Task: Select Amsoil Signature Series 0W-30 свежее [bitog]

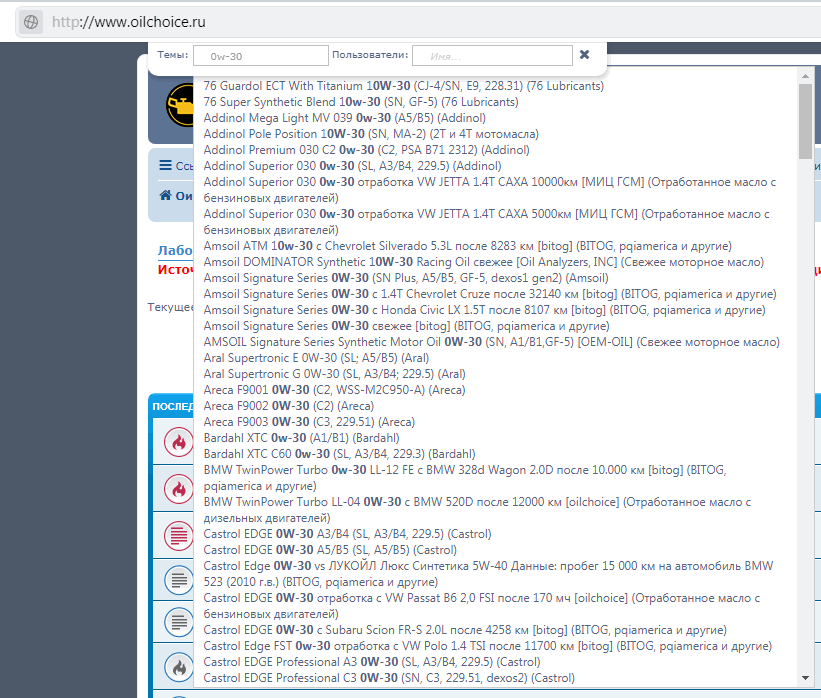Action: [x=406, y=326]
